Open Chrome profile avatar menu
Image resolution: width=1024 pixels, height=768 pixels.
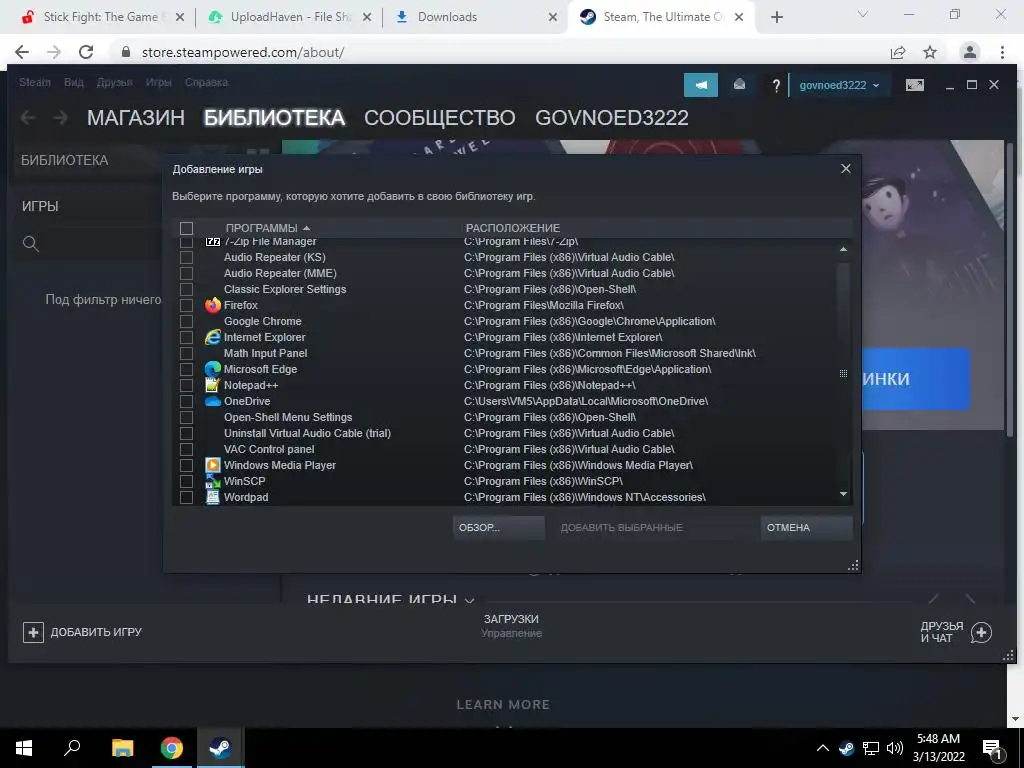point(970,52)
